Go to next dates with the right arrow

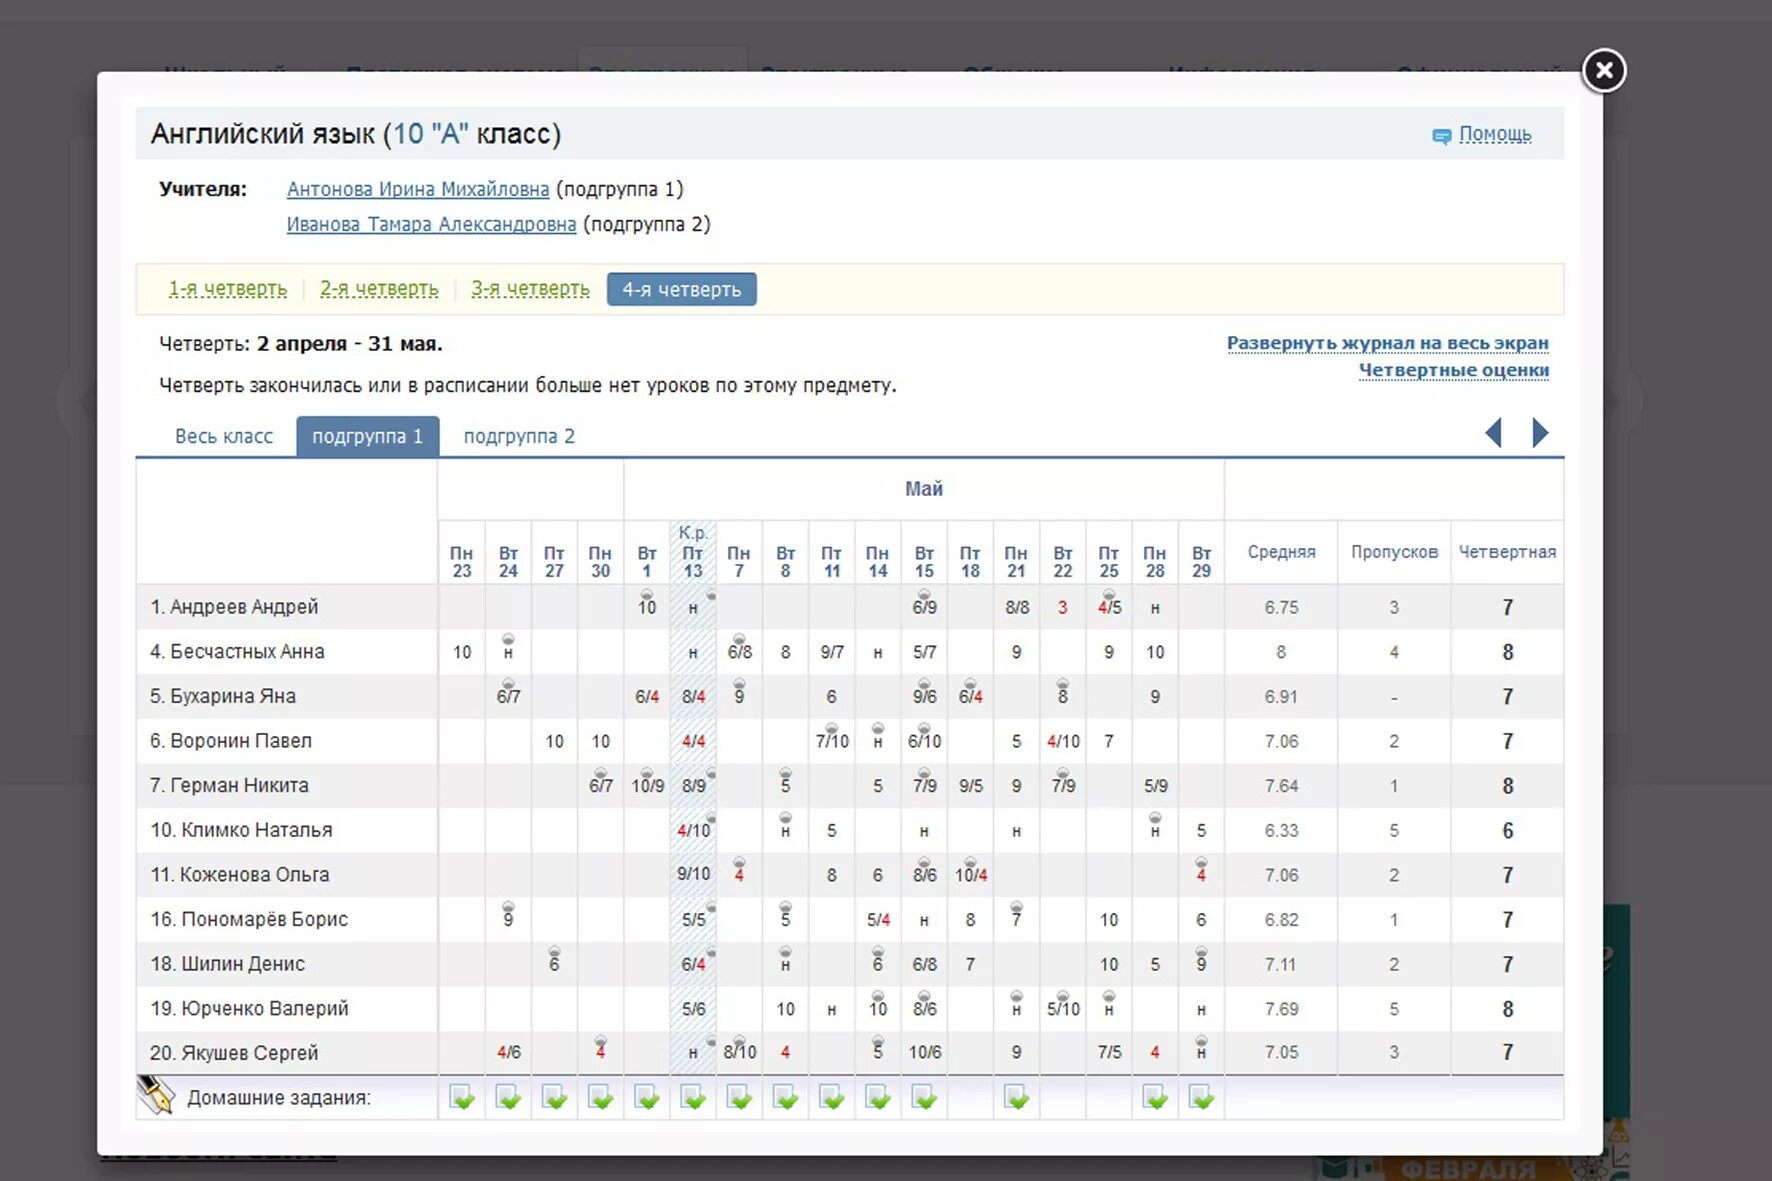point(1540,433)
